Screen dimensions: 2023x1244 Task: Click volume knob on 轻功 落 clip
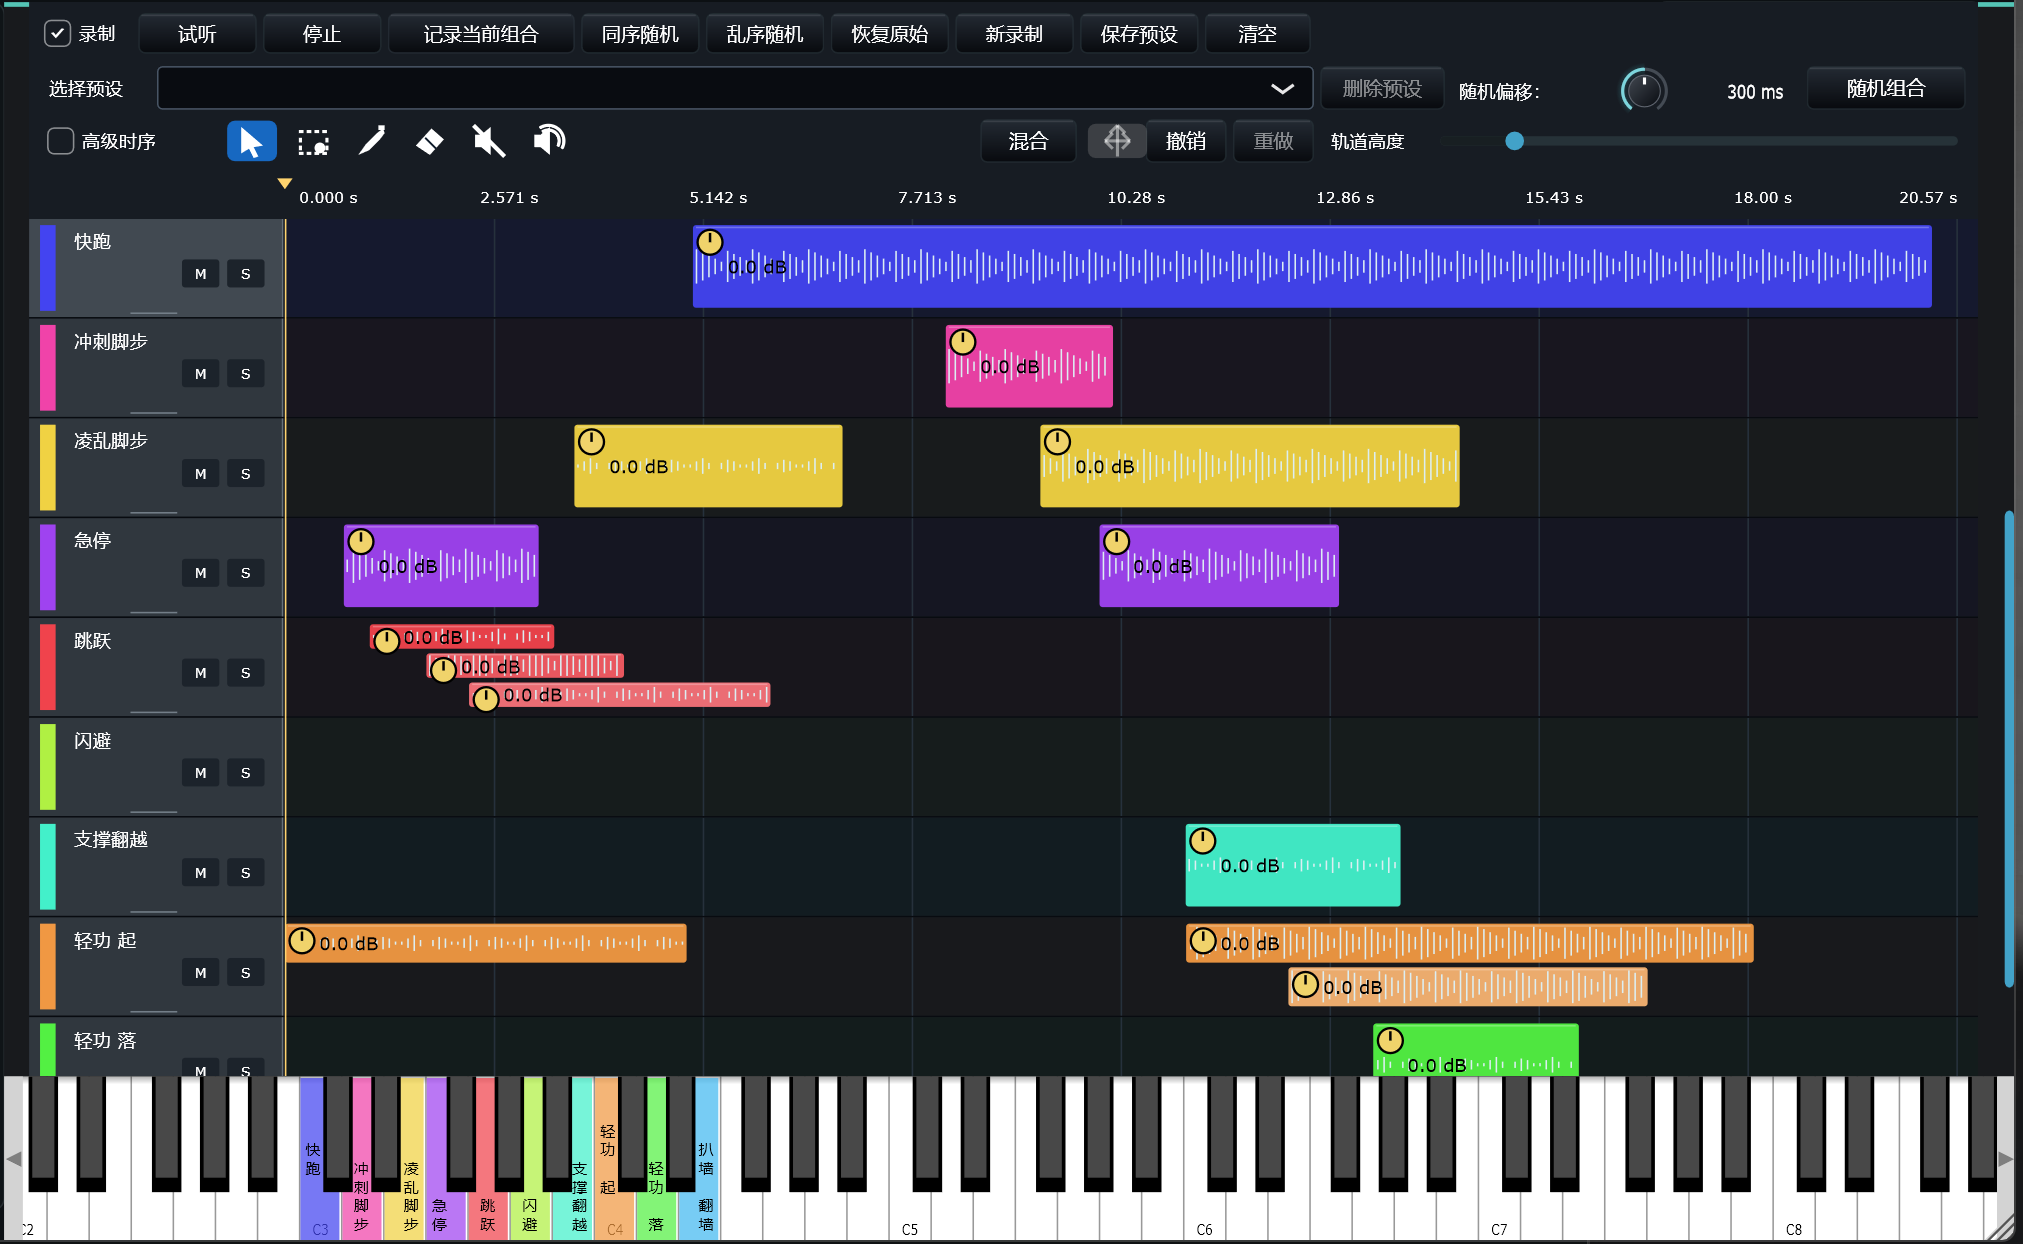pos(1390,1040)
